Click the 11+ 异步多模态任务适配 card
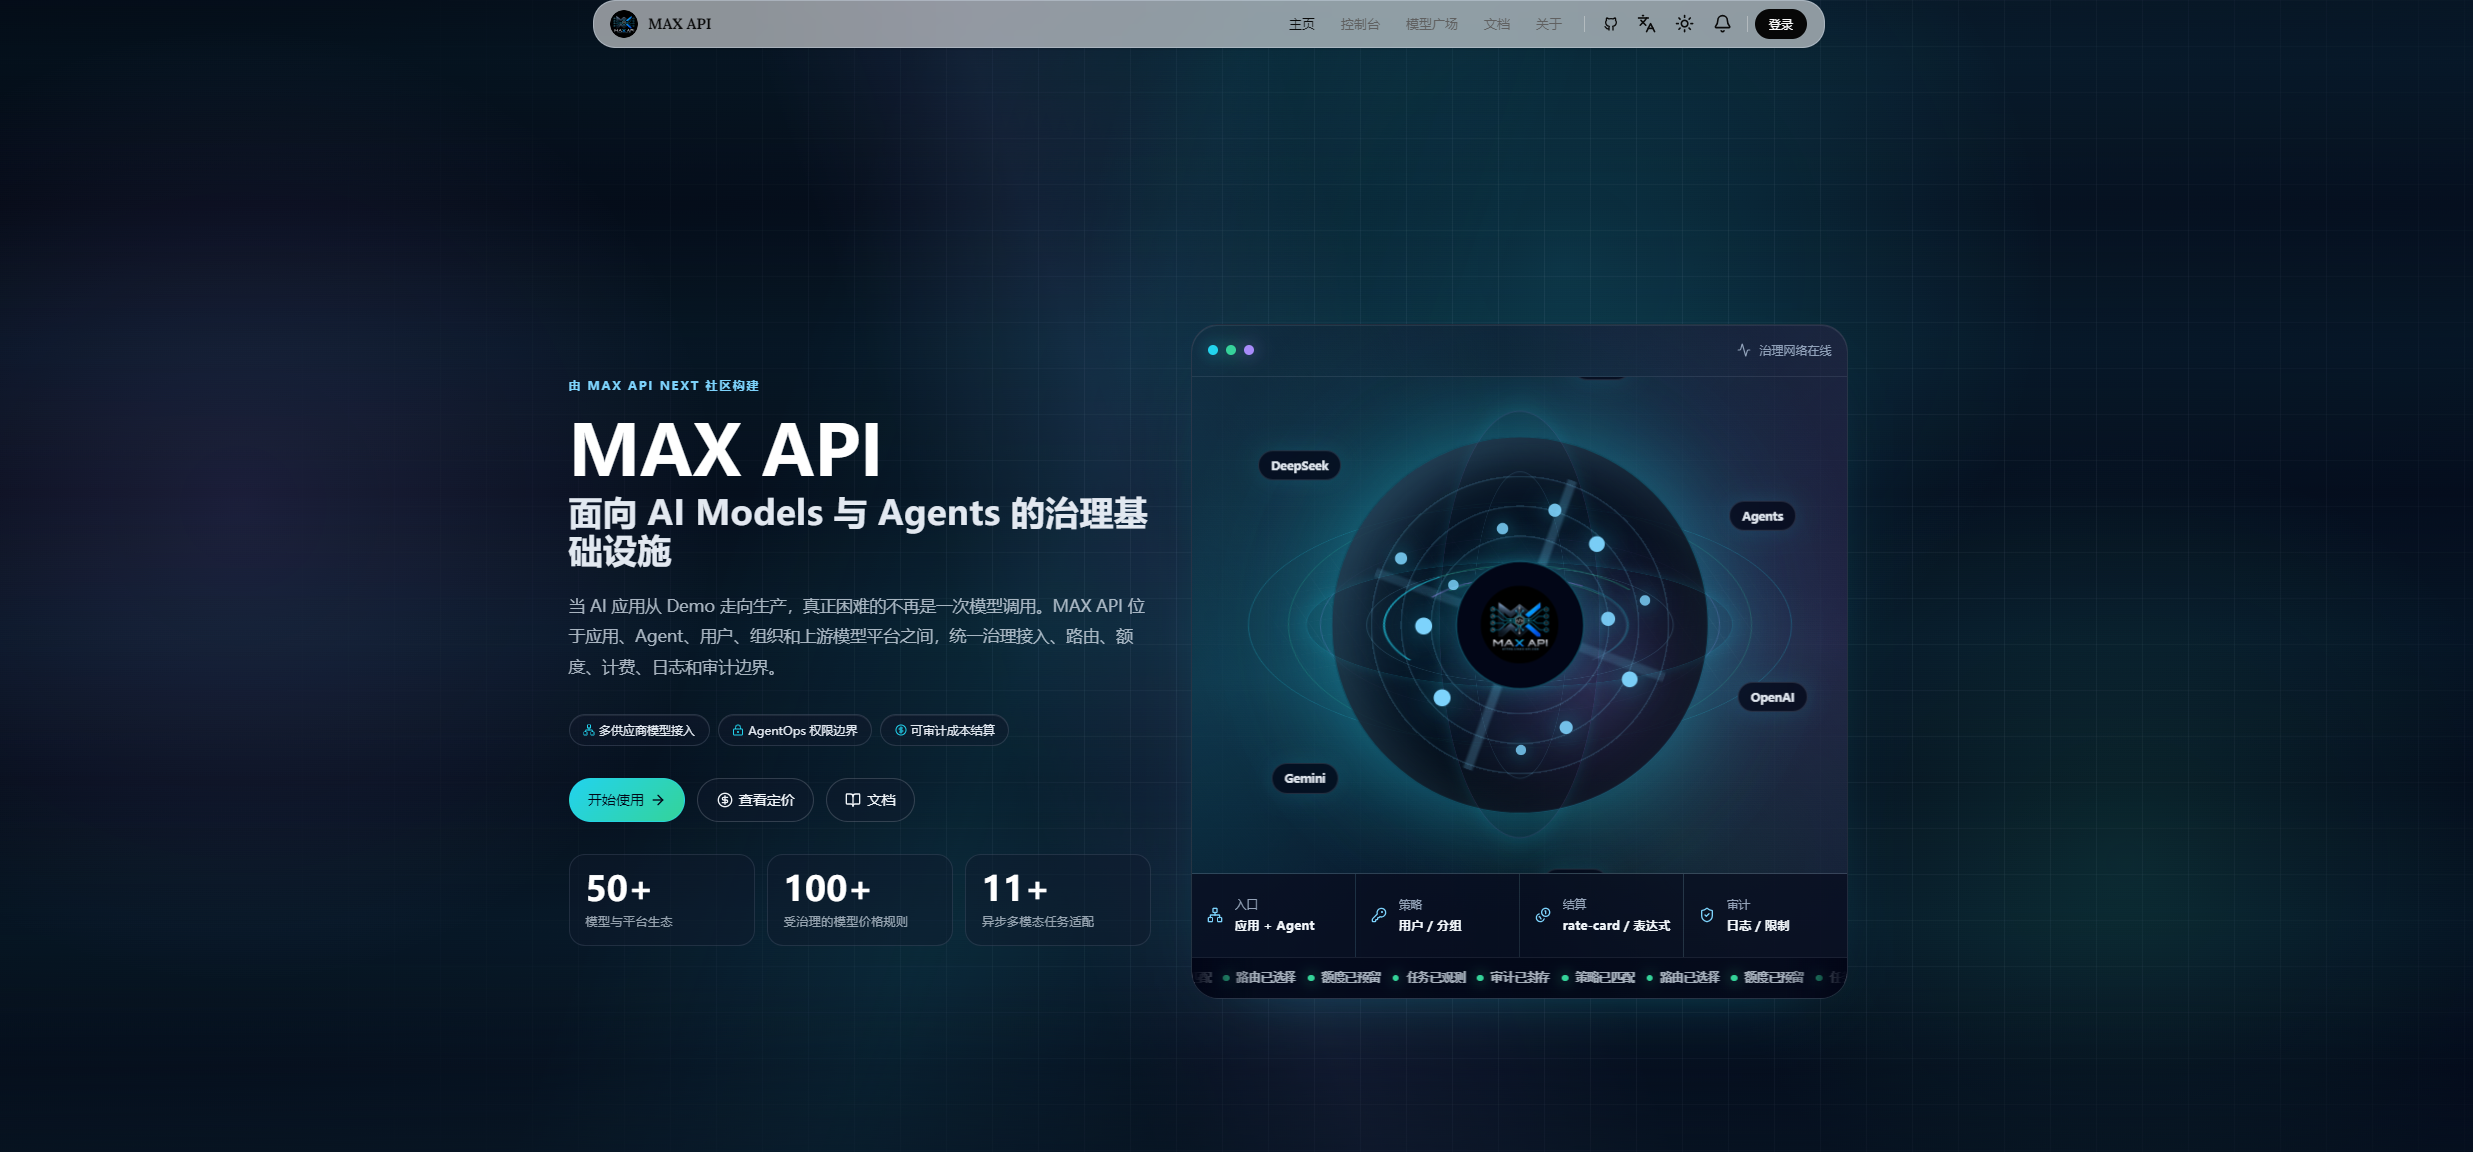2473x1152 pixels. (x=1058, y=900)
